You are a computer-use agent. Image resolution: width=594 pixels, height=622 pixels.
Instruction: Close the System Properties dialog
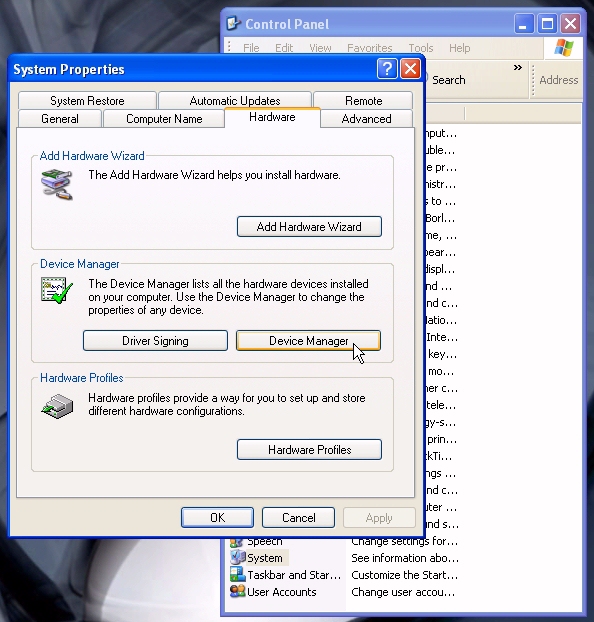(x=411, y=69)
